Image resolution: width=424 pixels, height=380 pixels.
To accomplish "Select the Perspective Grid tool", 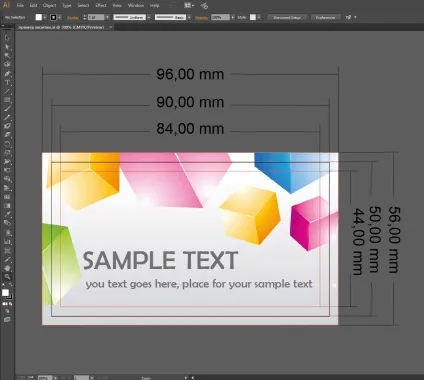I will click(7, 188).
